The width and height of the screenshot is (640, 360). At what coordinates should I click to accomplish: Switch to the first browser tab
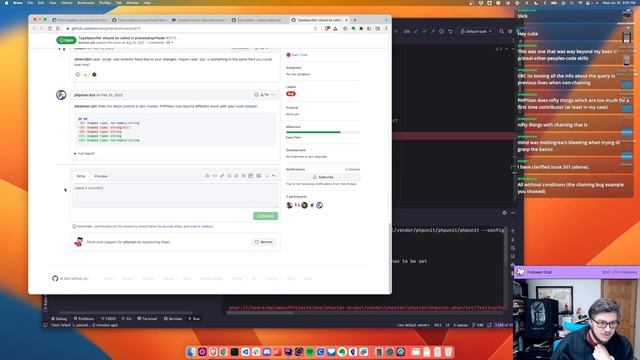click(x=80, y=20)
